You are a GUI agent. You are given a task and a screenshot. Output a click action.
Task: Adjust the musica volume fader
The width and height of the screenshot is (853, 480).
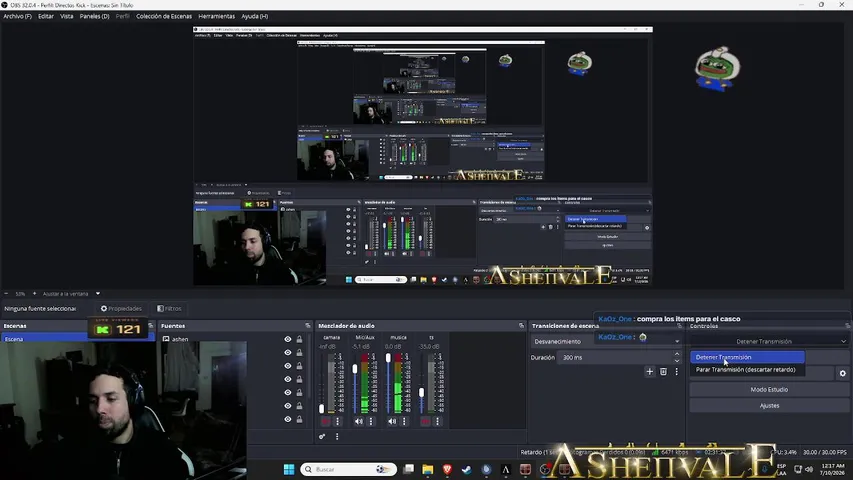point(388,358)
